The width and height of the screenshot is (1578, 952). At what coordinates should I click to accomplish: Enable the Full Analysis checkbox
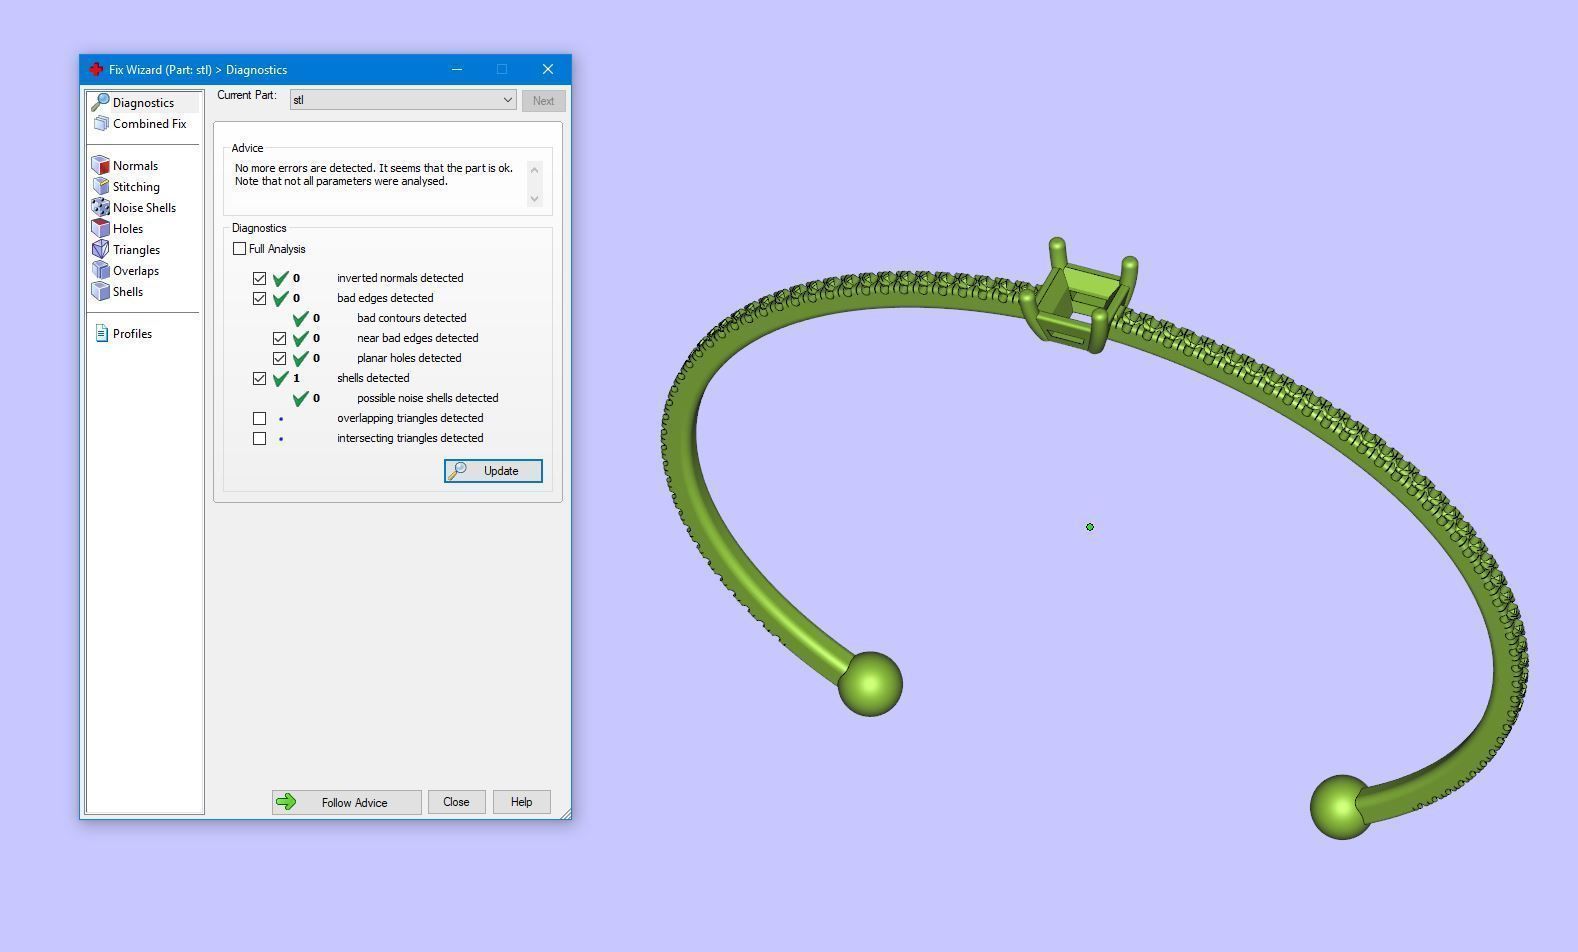239,248
